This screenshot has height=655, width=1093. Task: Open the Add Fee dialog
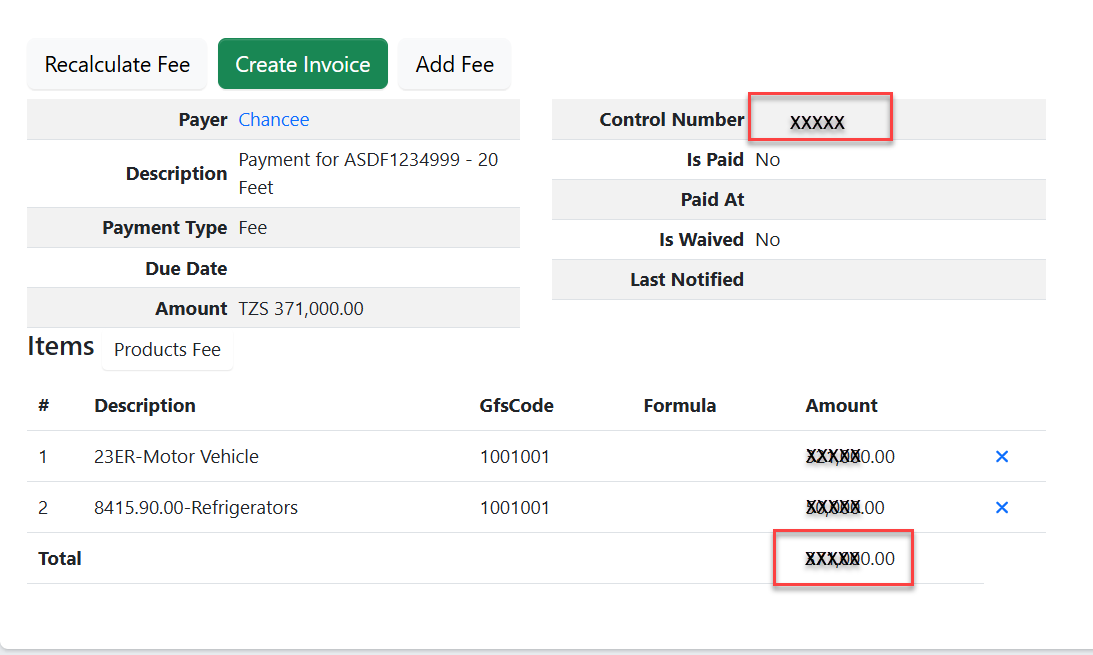point(455,65)
